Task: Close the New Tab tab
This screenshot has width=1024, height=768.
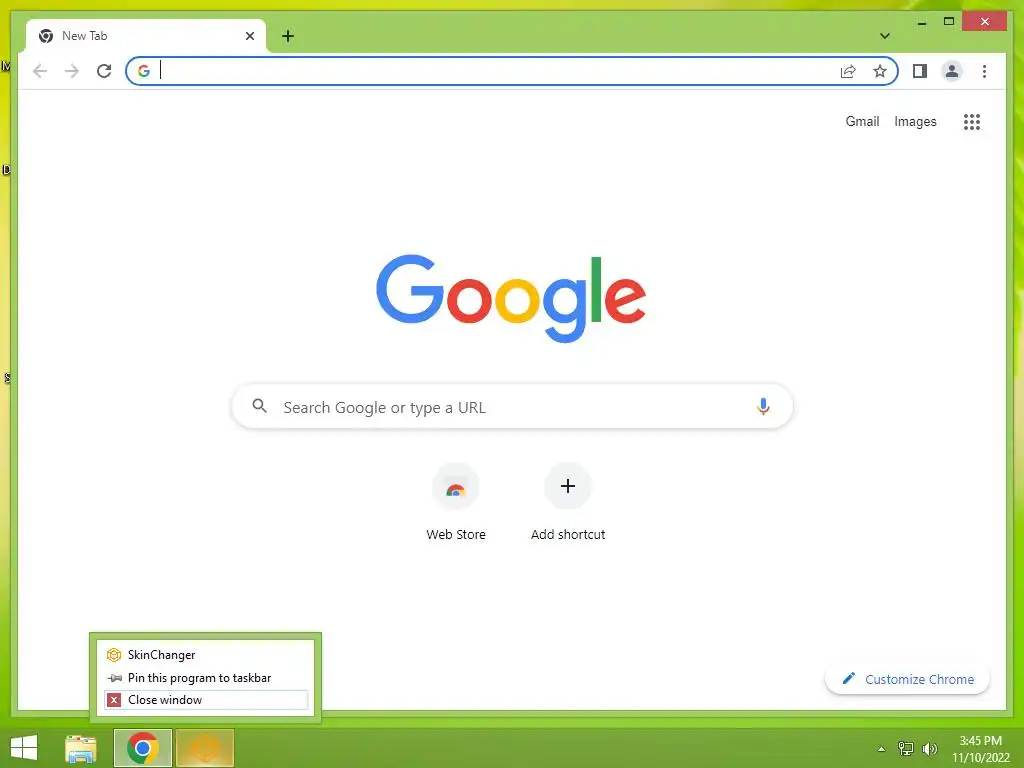Action: [249, 36]
